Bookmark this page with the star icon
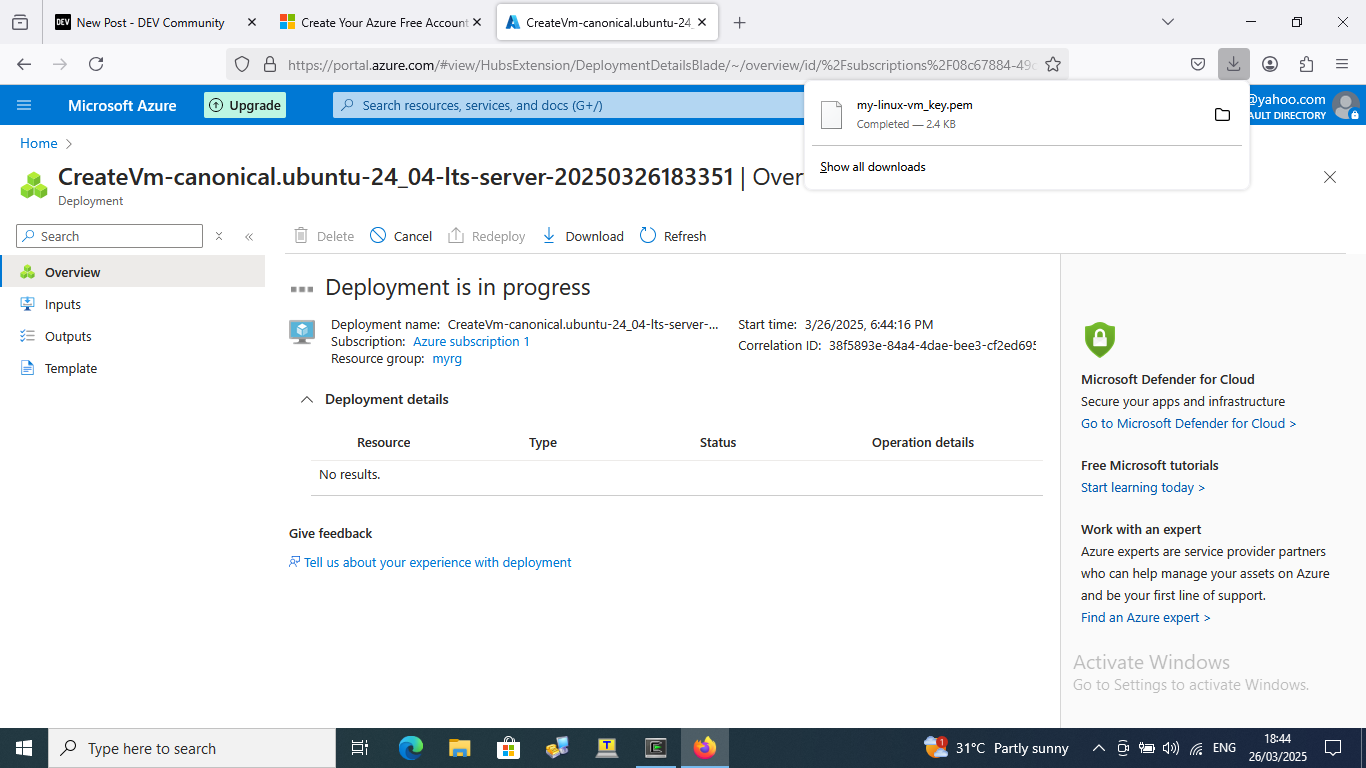Screen dimensions: 1366x768 (1053, 64)
